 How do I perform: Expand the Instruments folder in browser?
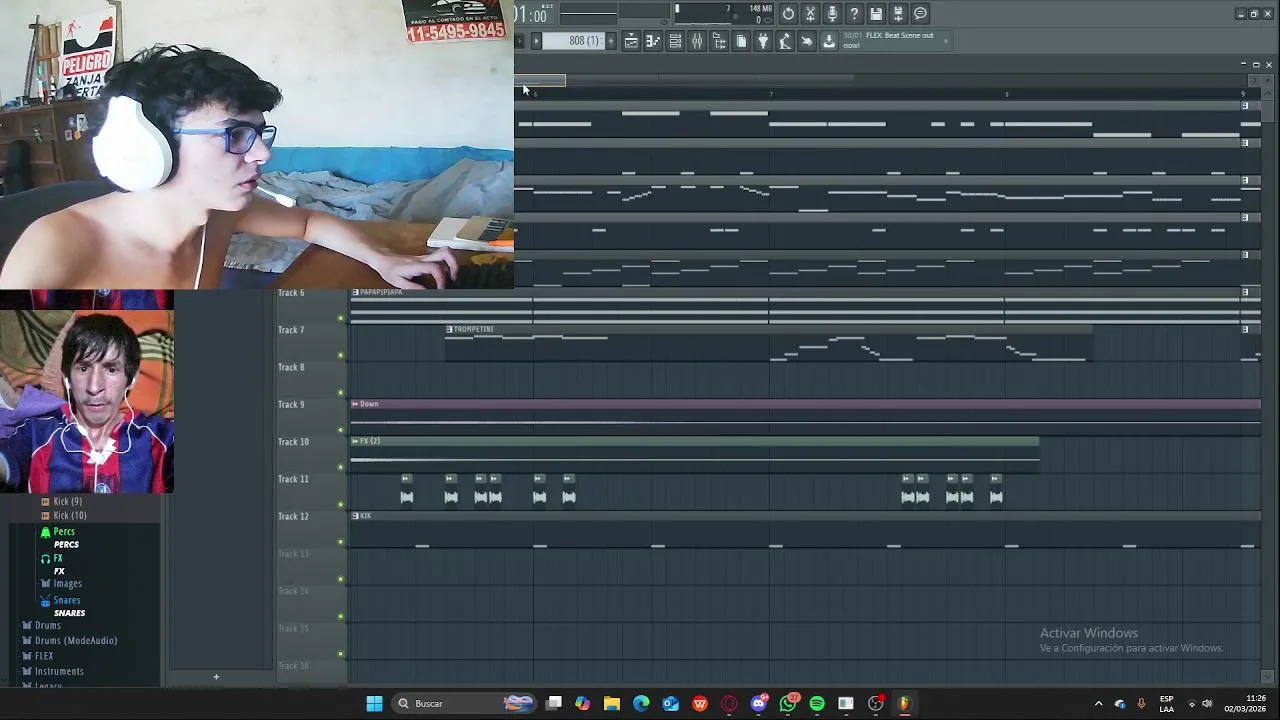pos(59,671)
